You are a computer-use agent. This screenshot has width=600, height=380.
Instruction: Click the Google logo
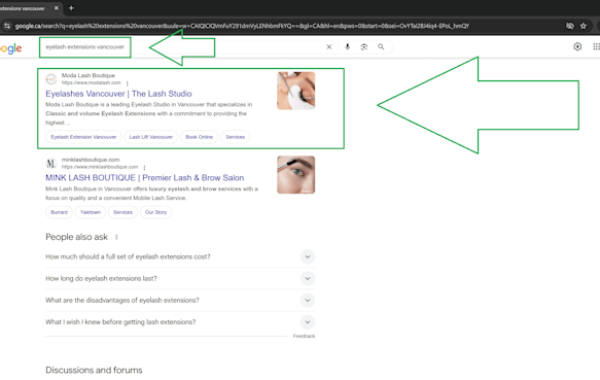pos(11,48)
